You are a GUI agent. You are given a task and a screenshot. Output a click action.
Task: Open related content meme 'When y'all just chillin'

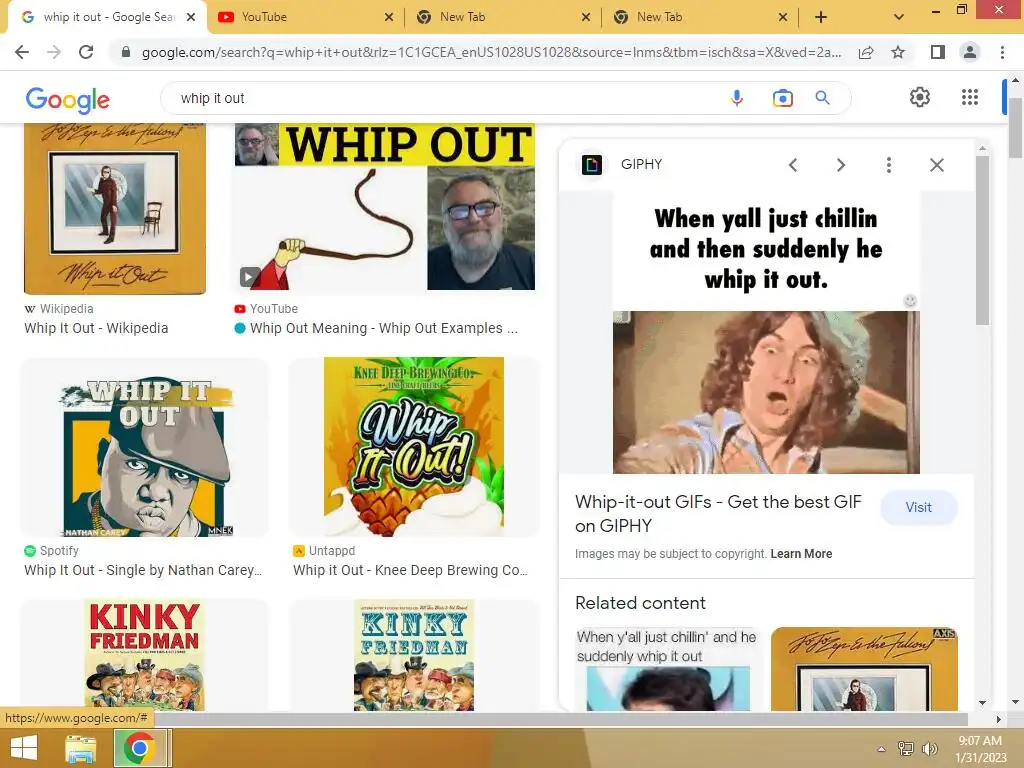667,669
